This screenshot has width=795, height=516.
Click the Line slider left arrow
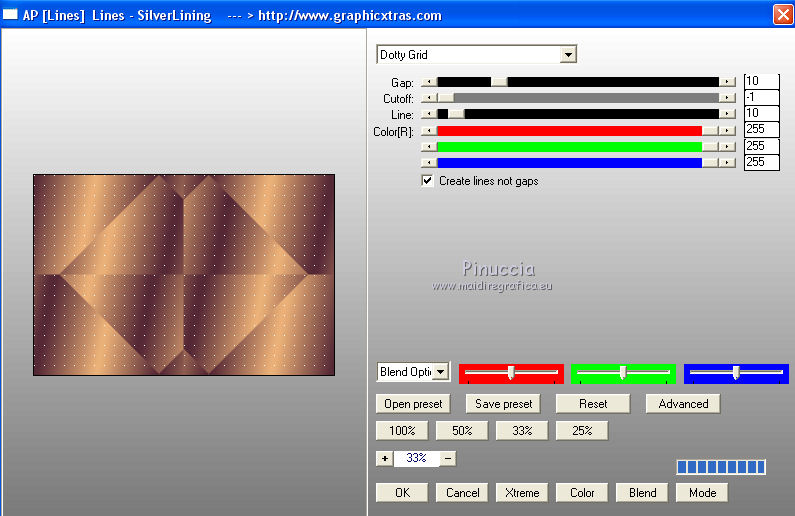click(429, 114)
